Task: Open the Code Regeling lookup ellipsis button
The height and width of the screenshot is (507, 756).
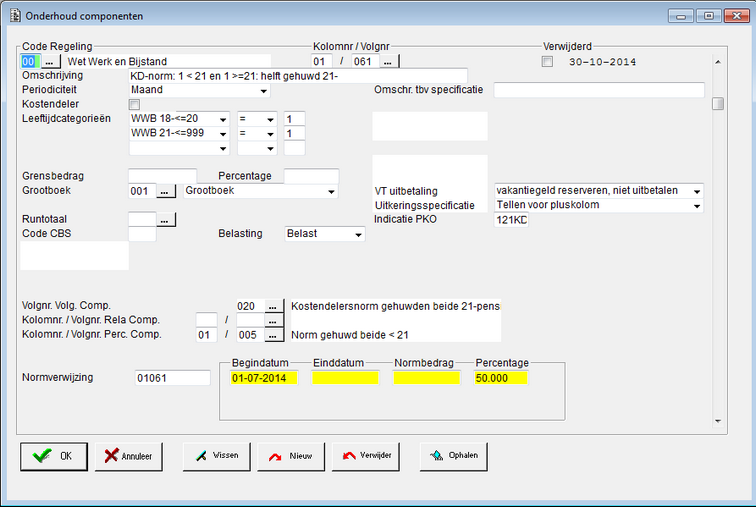Action: click(x=50, y=62)
